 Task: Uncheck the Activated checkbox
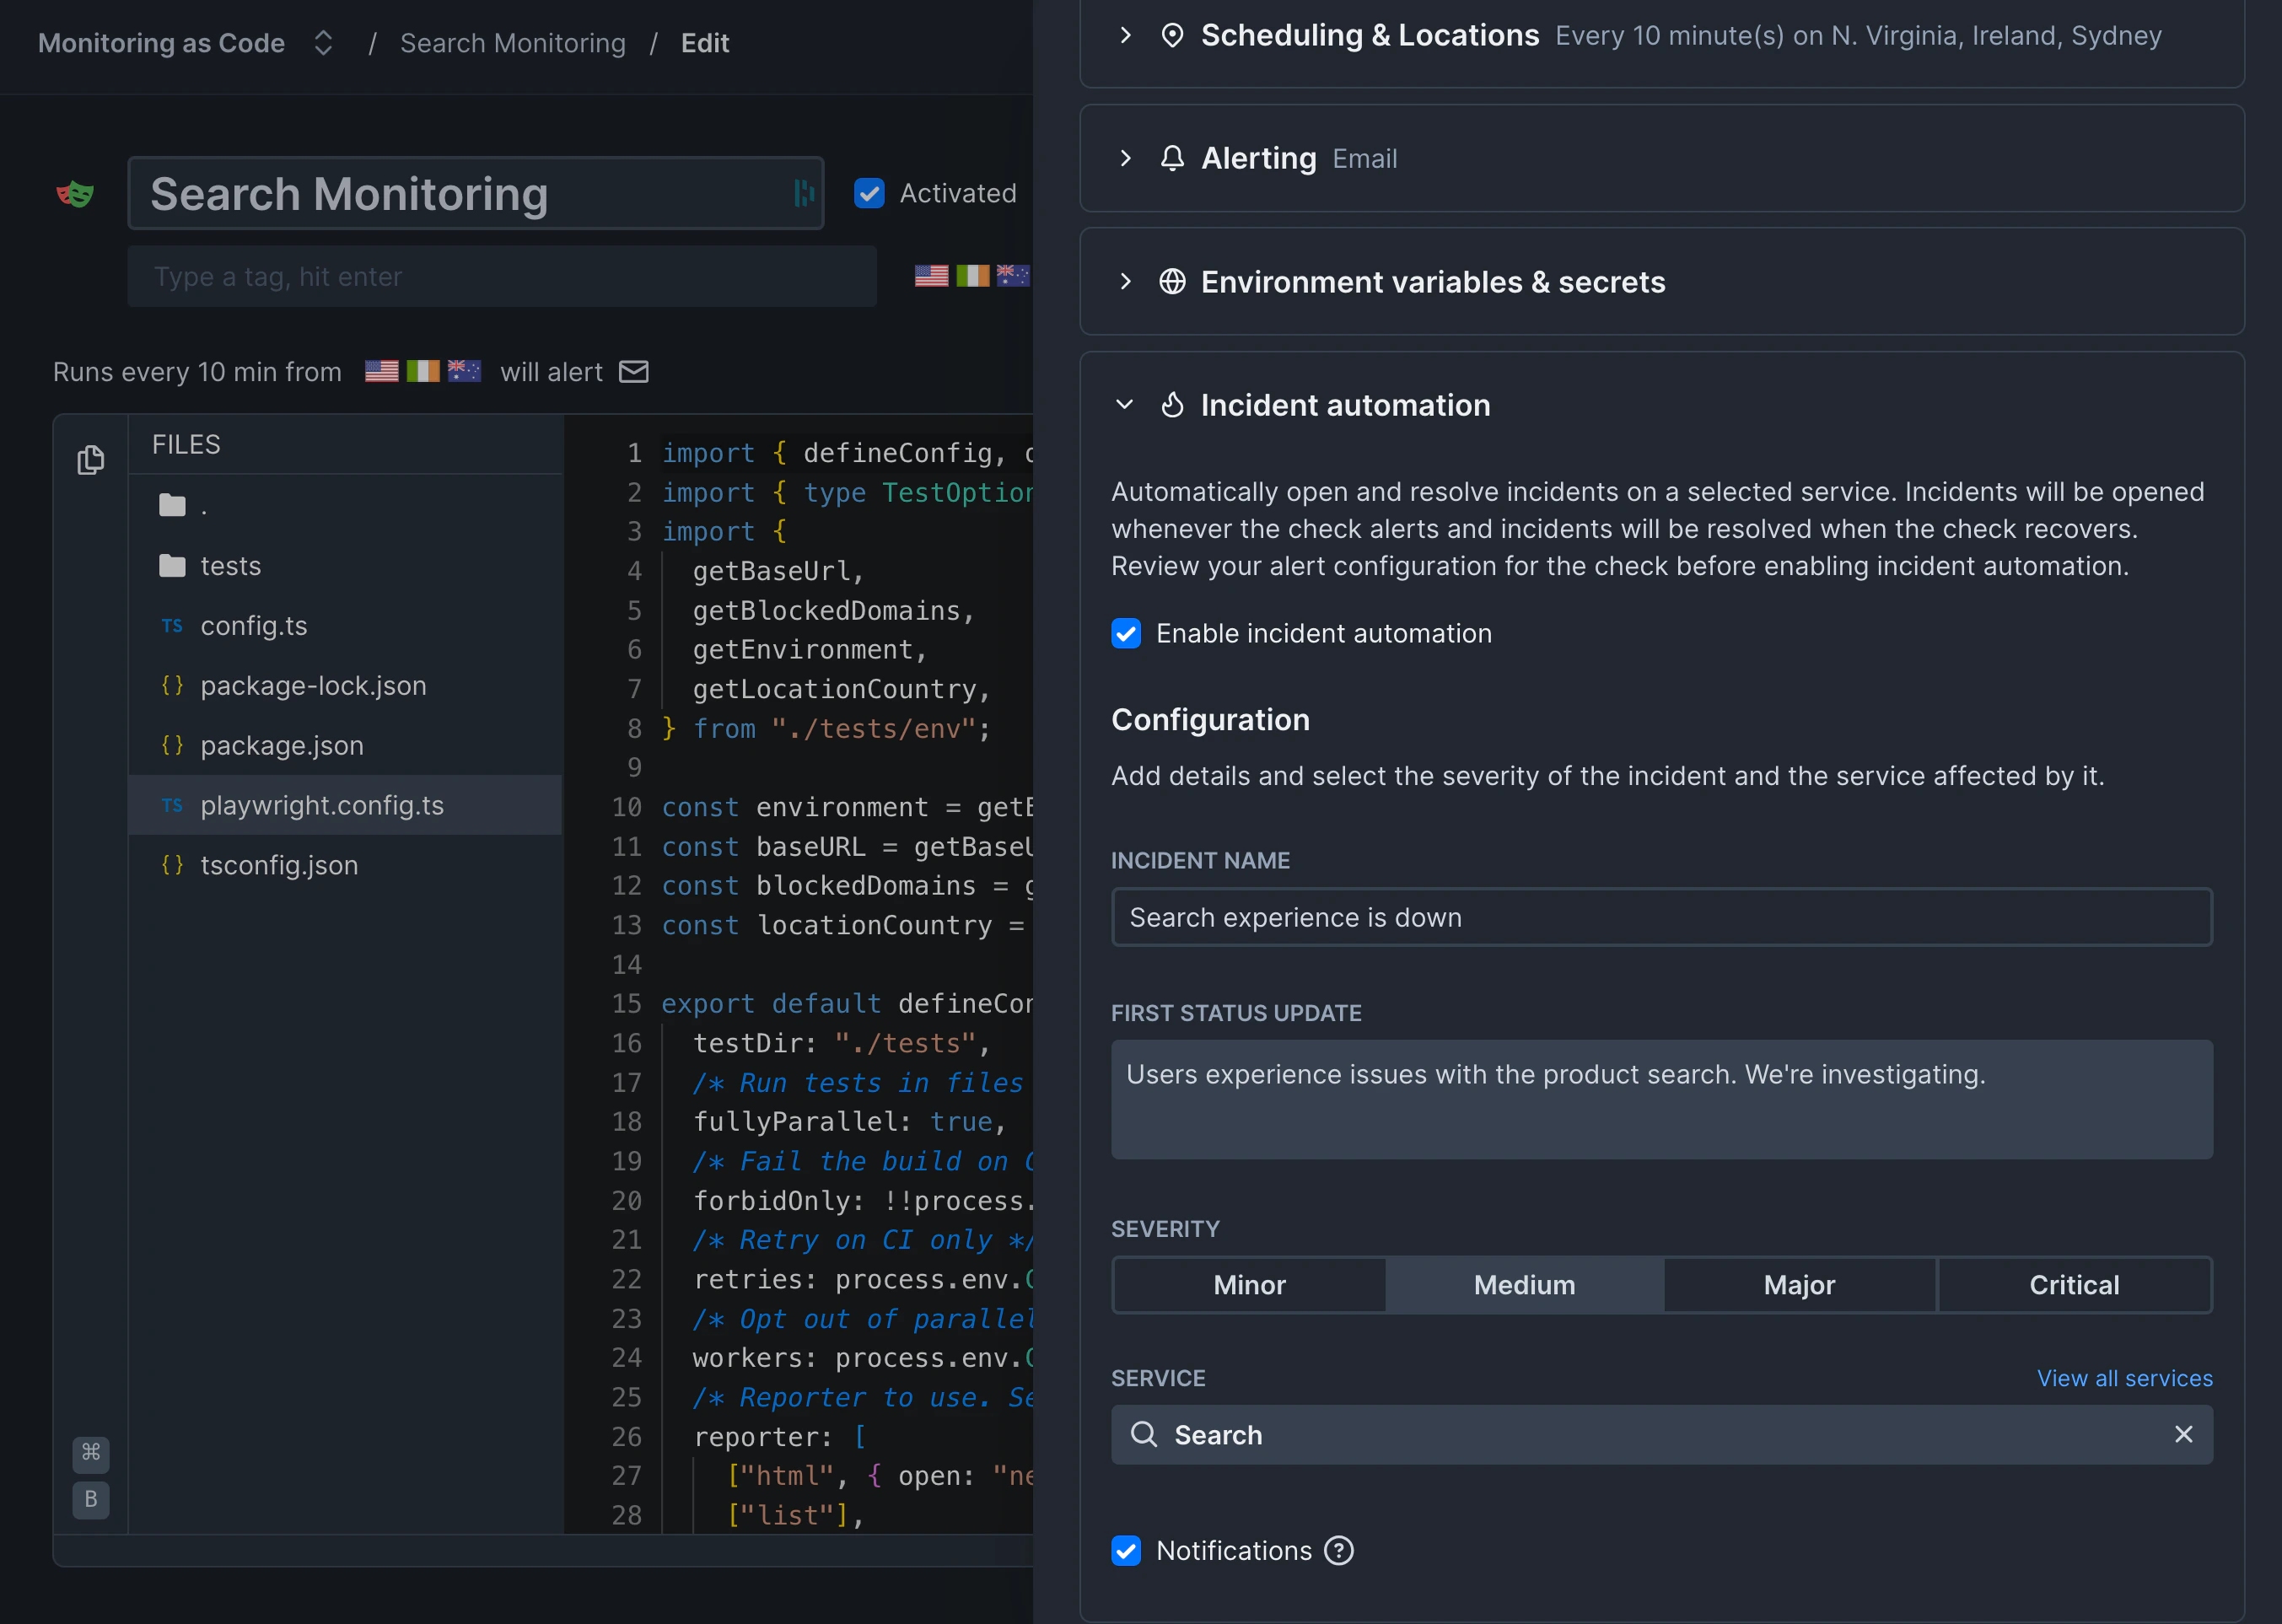[x=869, y=193]
